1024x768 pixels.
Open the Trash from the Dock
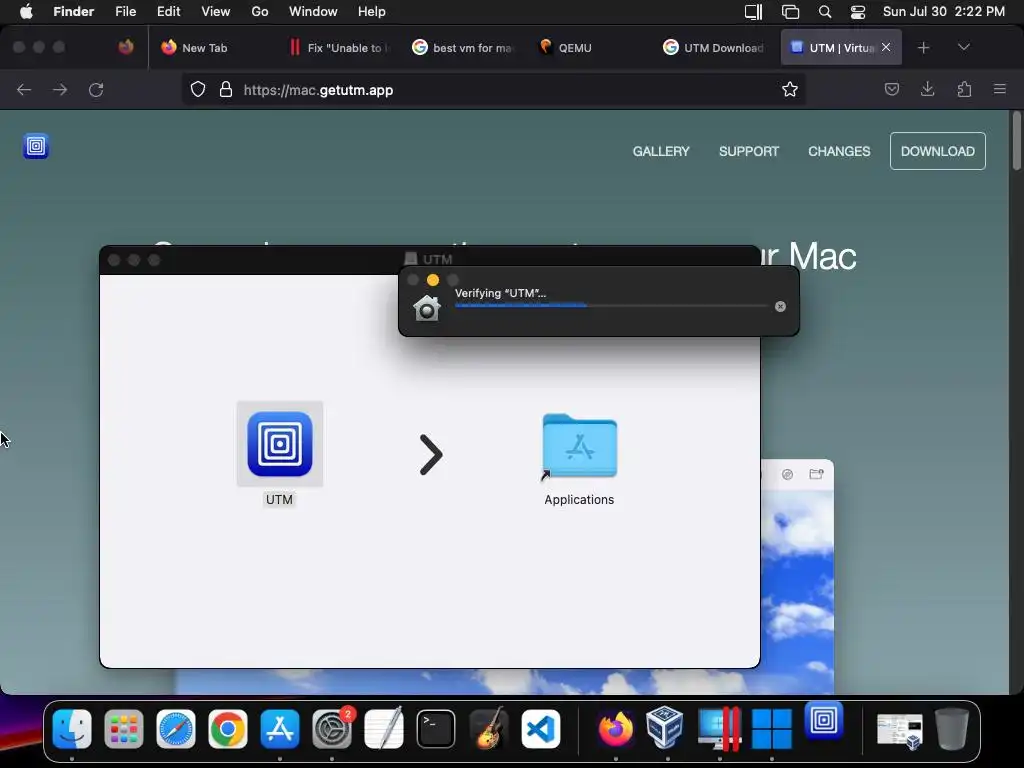click(952, 729)
